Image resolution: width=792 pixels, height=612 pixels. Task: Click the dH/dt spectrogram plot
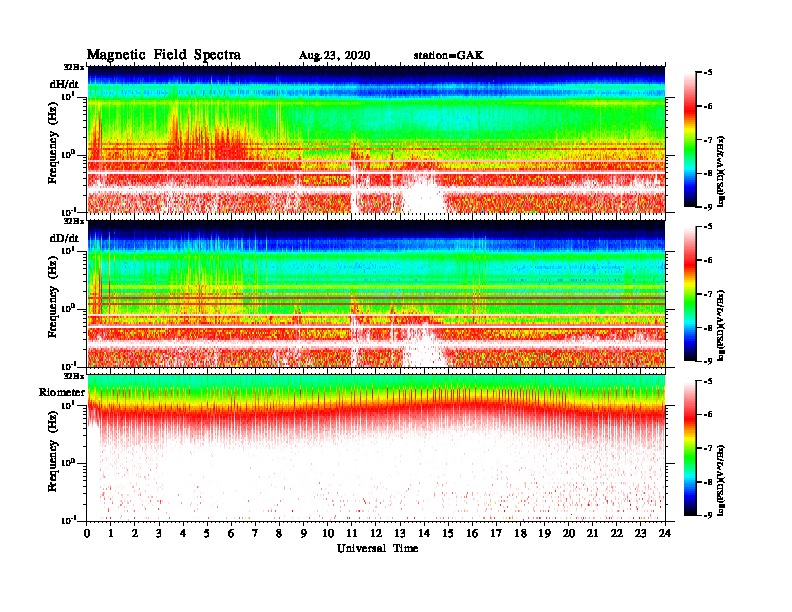point(376,140)
